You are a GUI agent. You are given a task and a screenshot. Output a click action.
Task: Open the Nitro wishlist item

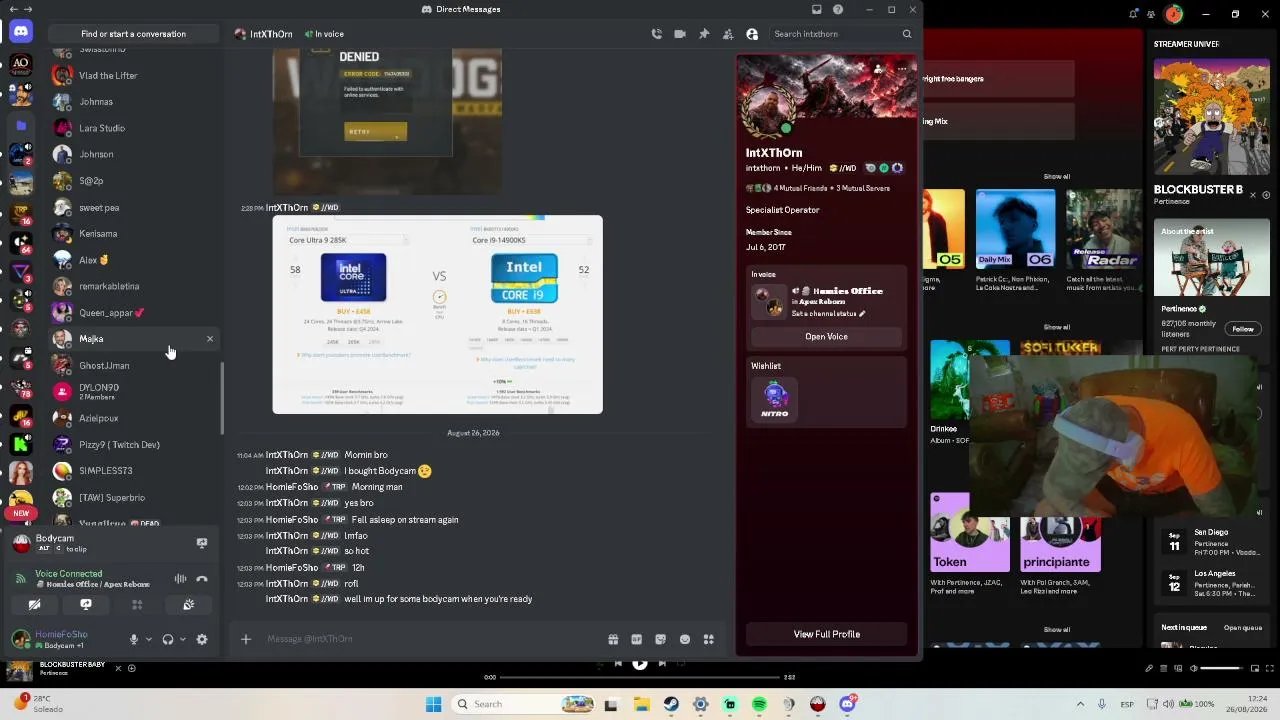click(775, 398)
